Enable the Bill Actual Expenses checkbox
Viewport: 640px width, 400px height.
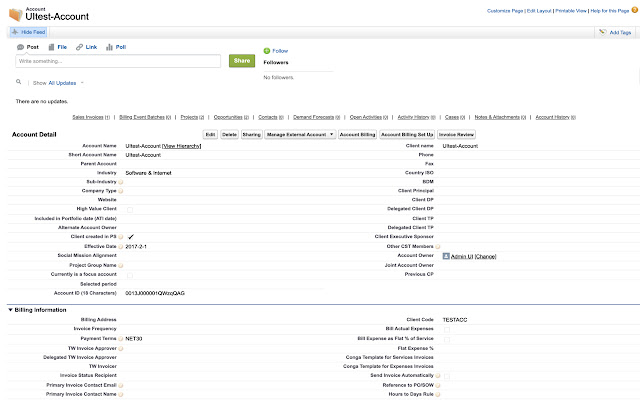pyautogui.click(x=447, y=329)
